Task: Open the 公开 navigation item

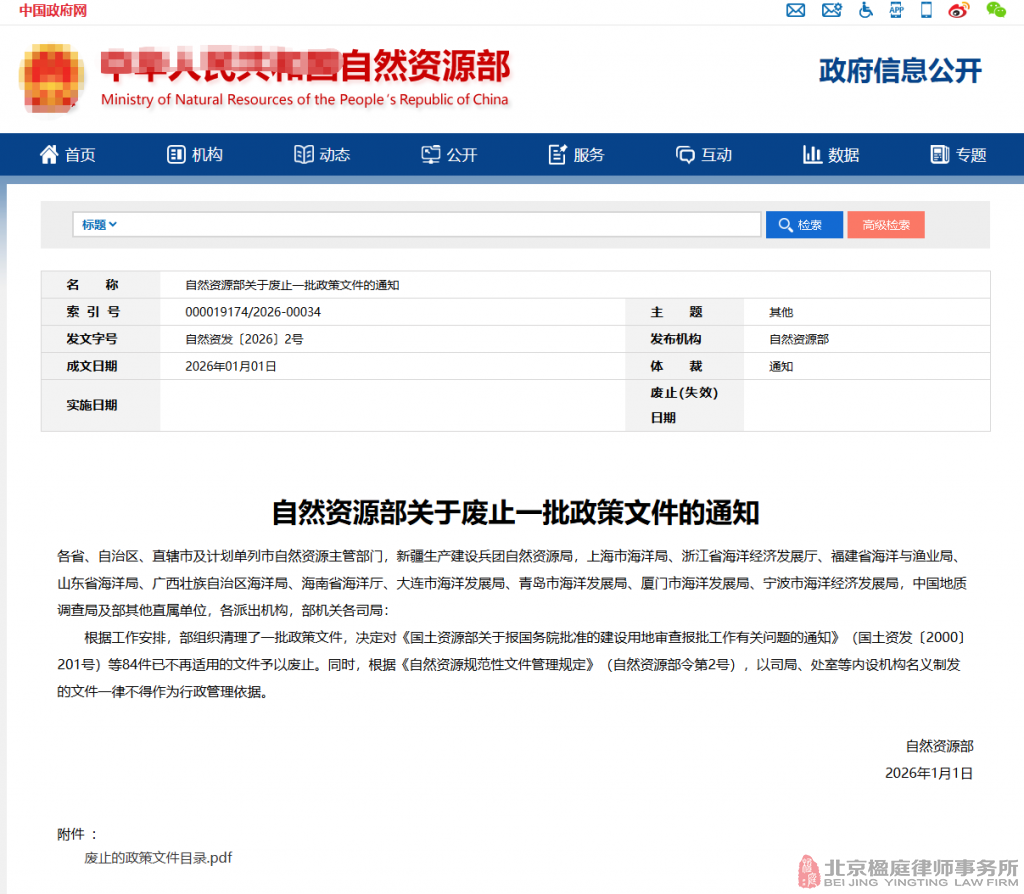Action: pyautogui.click(x=450, y=155)
